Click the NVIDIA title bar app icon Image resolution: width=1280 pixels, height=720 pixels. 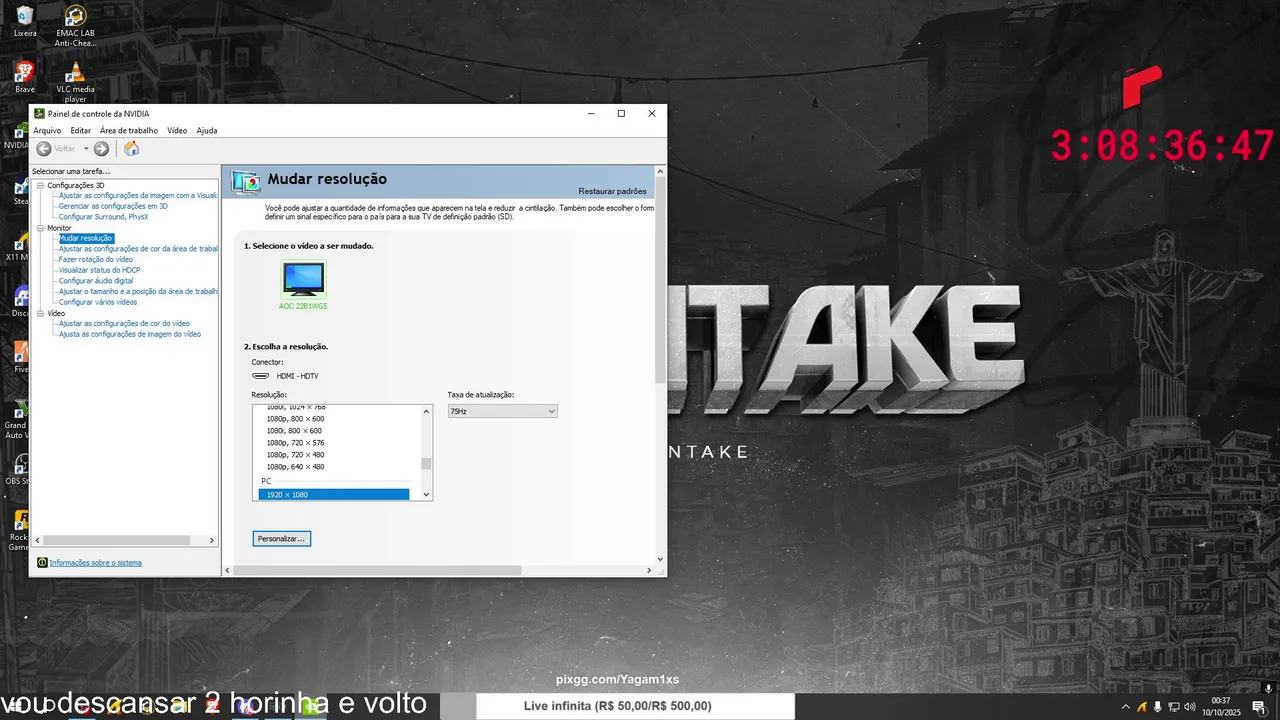(39, 113)
